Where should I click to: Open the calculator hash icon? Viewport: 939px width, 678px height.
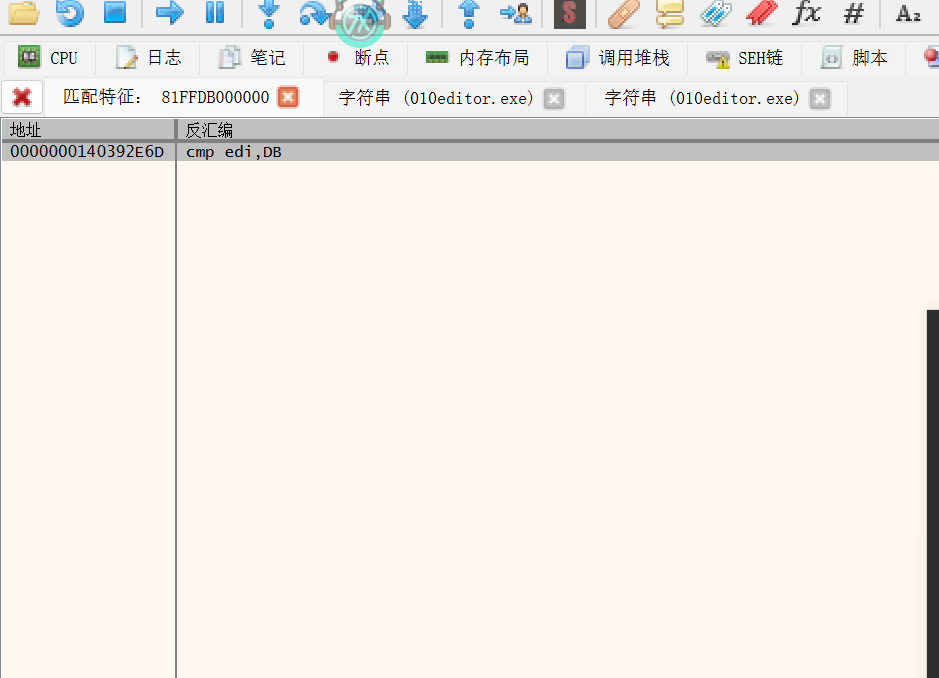(x=853, y=13)
